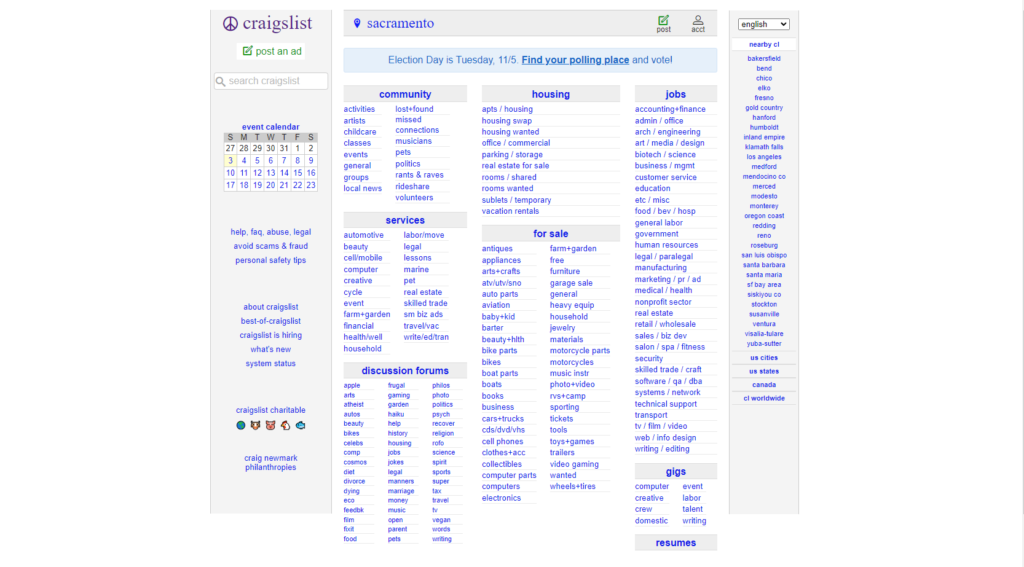
Task: Open craig newmark philanthropies link
Action: (x=270, y=462)
